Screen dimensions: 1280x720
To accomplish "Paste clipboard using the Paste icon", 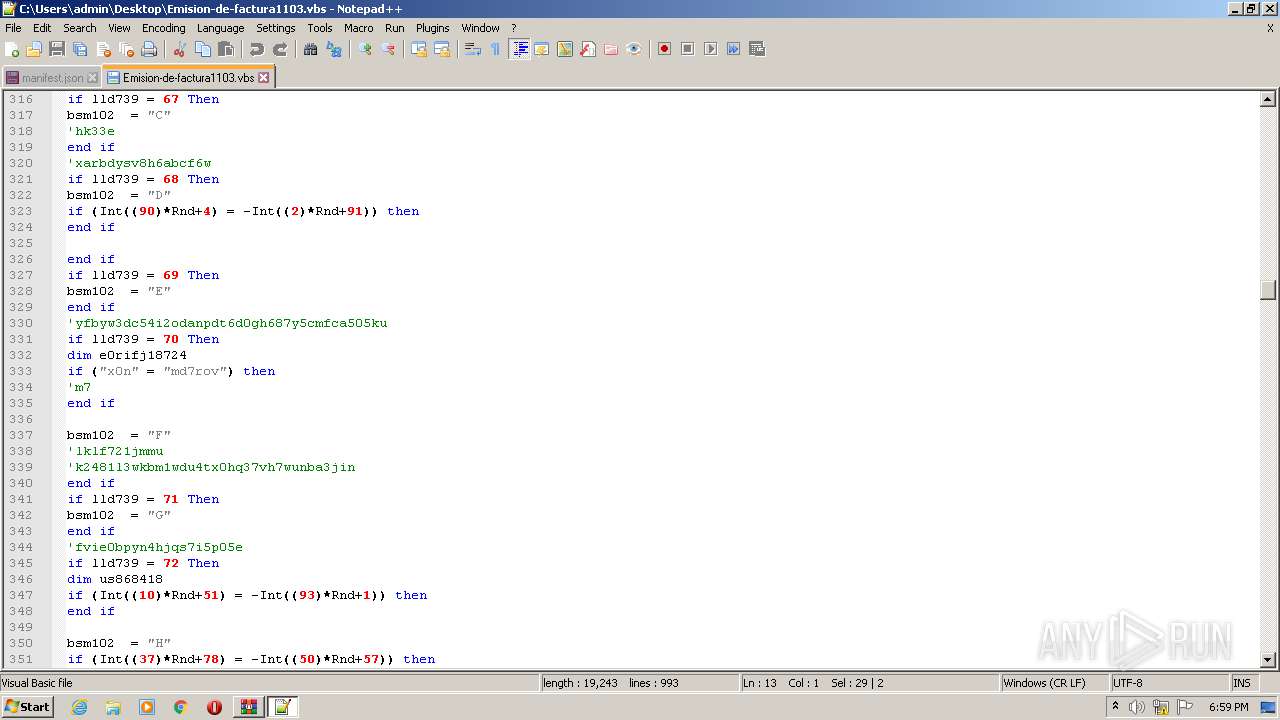I will tap(225, 49).
